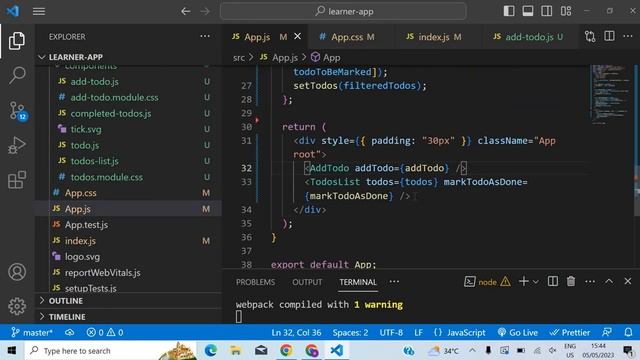640x360 pixels.
Task: Open the Customize Layout icon
Action: pyautogui.click(x=566, y=11)
